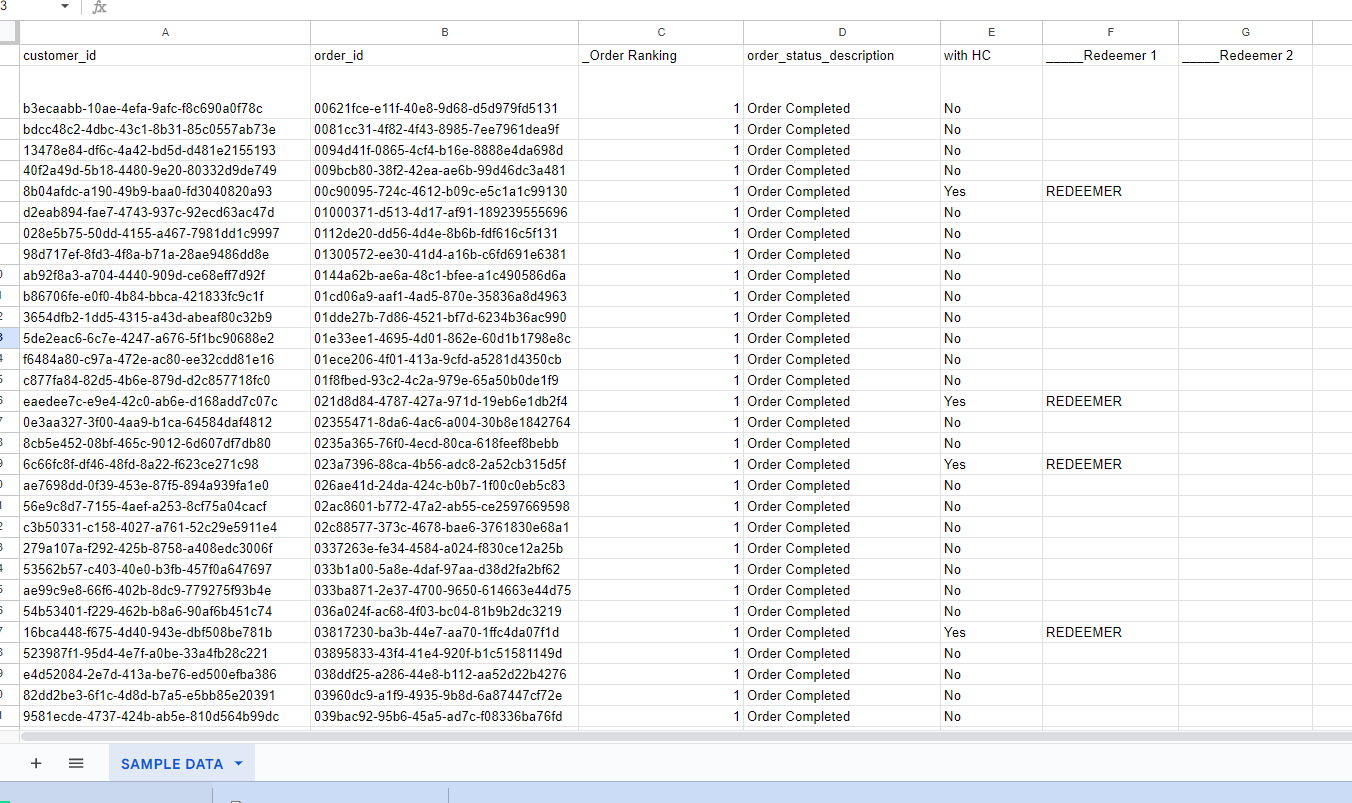This screenshot has height=803, width=1352.
Task: Open the SAMPLE DATA tab dropdown arrow
Action: (238, 764)
